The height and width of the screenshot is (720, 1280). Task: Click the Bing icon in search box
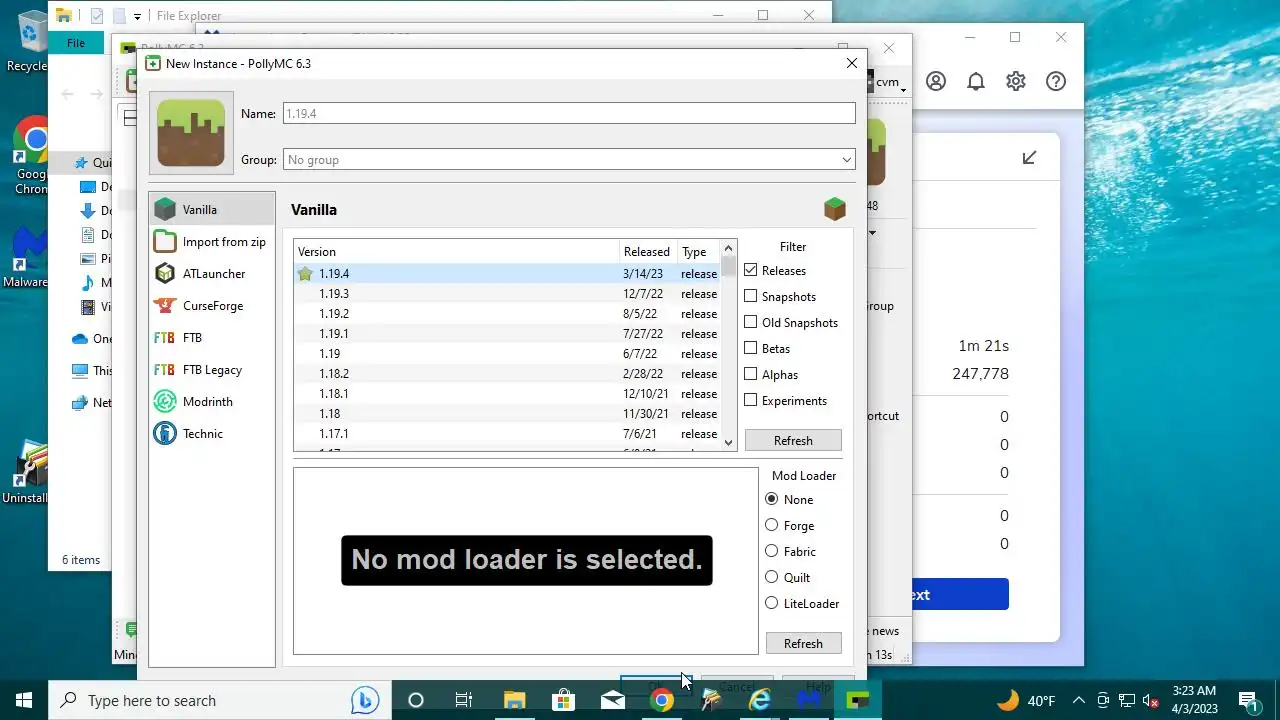tap(365, 700)
